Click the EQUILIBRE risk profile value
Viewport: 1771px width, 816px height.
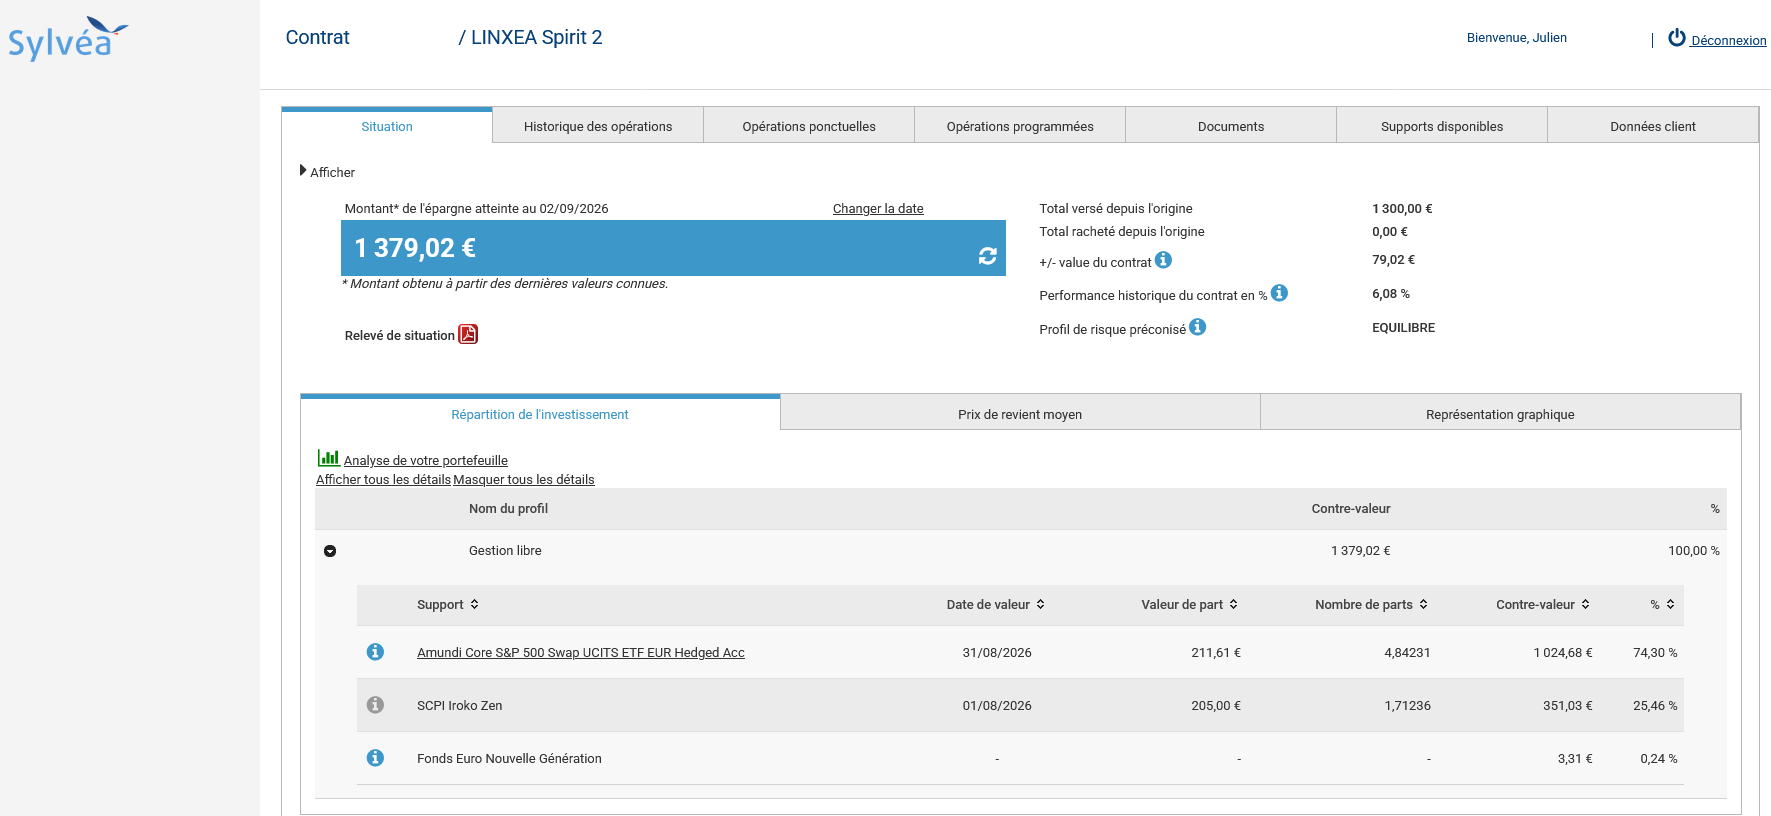[1403, 328]
